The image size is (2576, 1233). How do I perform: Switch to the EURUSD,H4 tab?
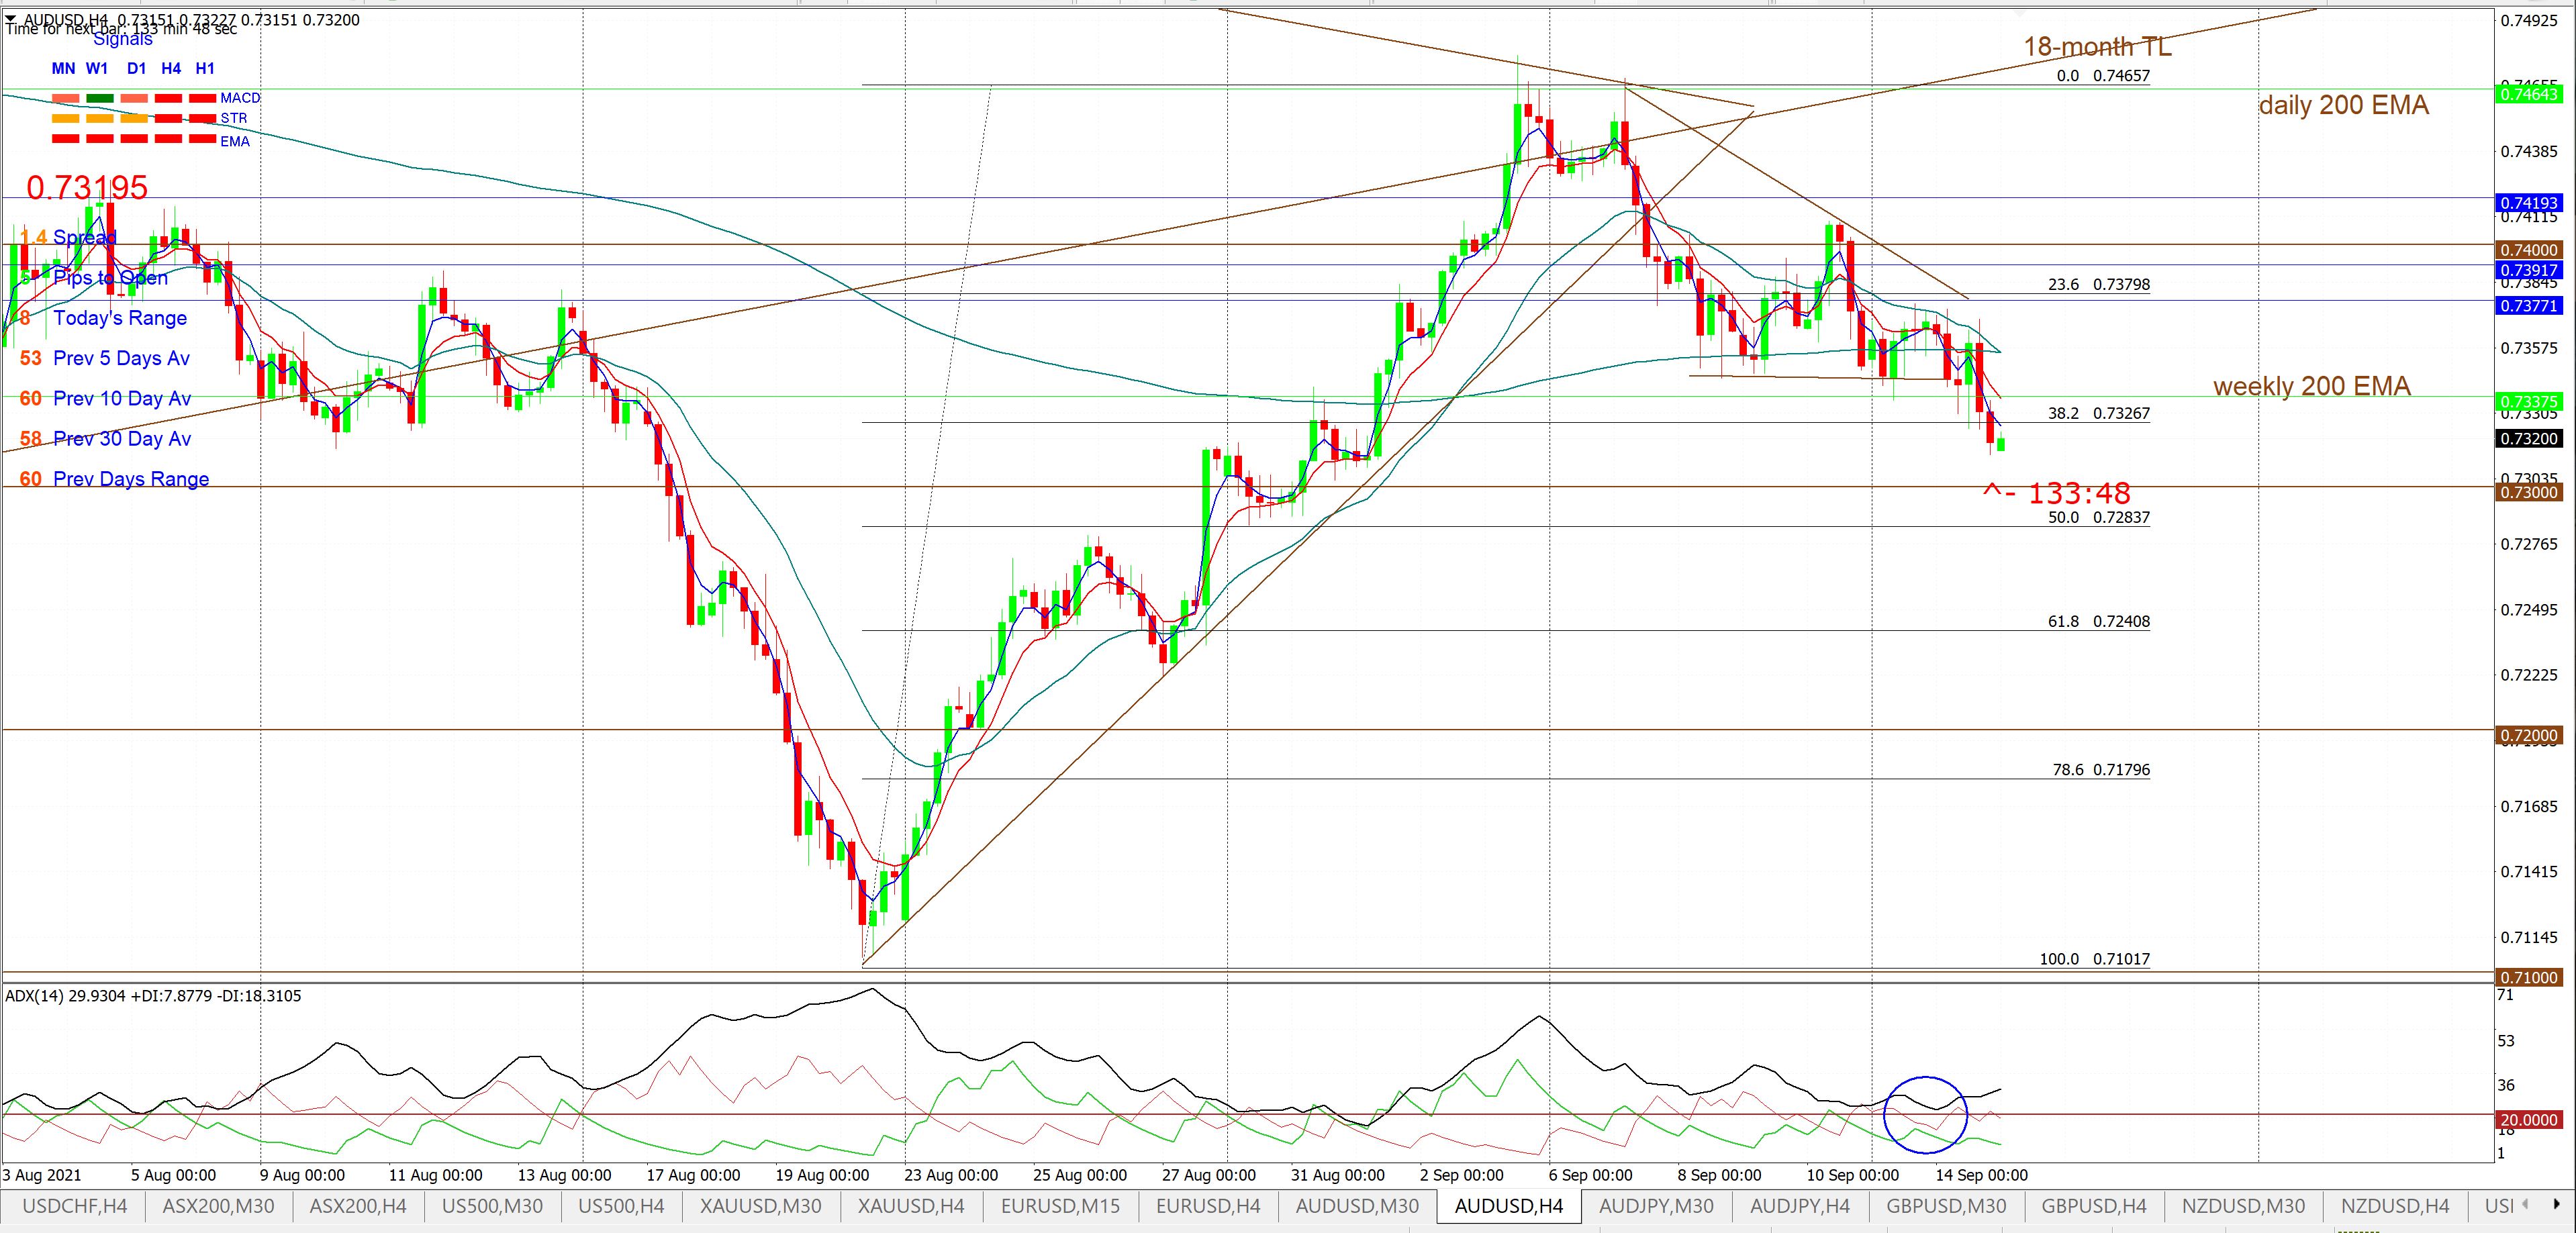click(x=1208, y=1206)
